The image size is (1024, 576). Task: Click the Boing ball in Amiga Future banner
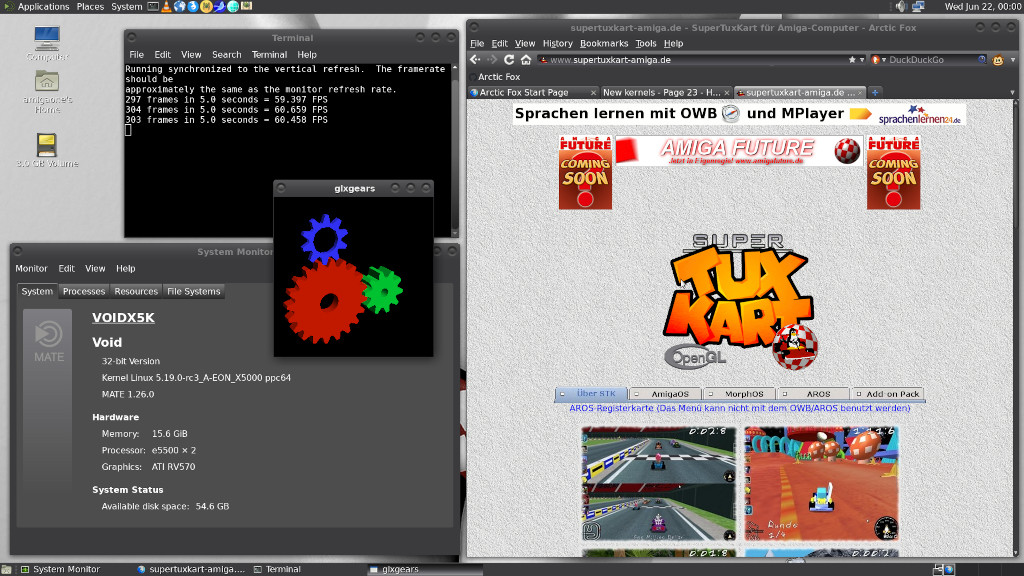847,151
